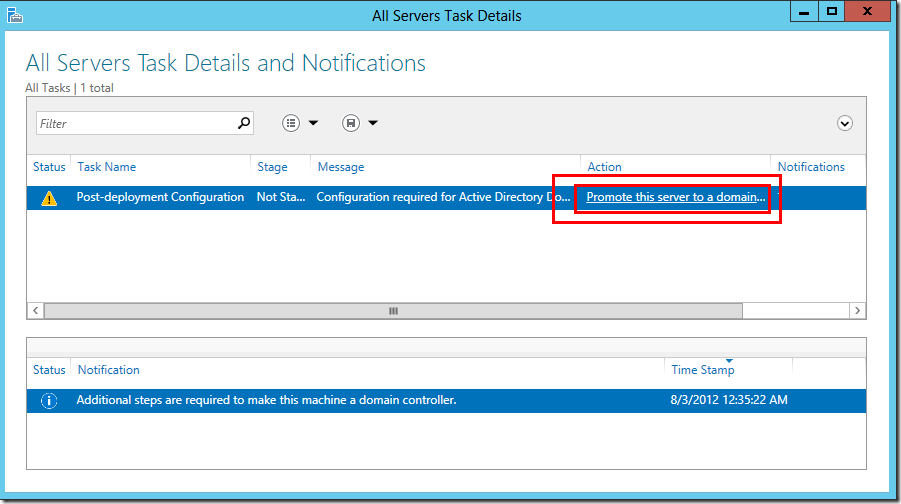Open the list criteria options dropdown
The height and width of the screenshot is (504, 901).
(x=299, y=123)
